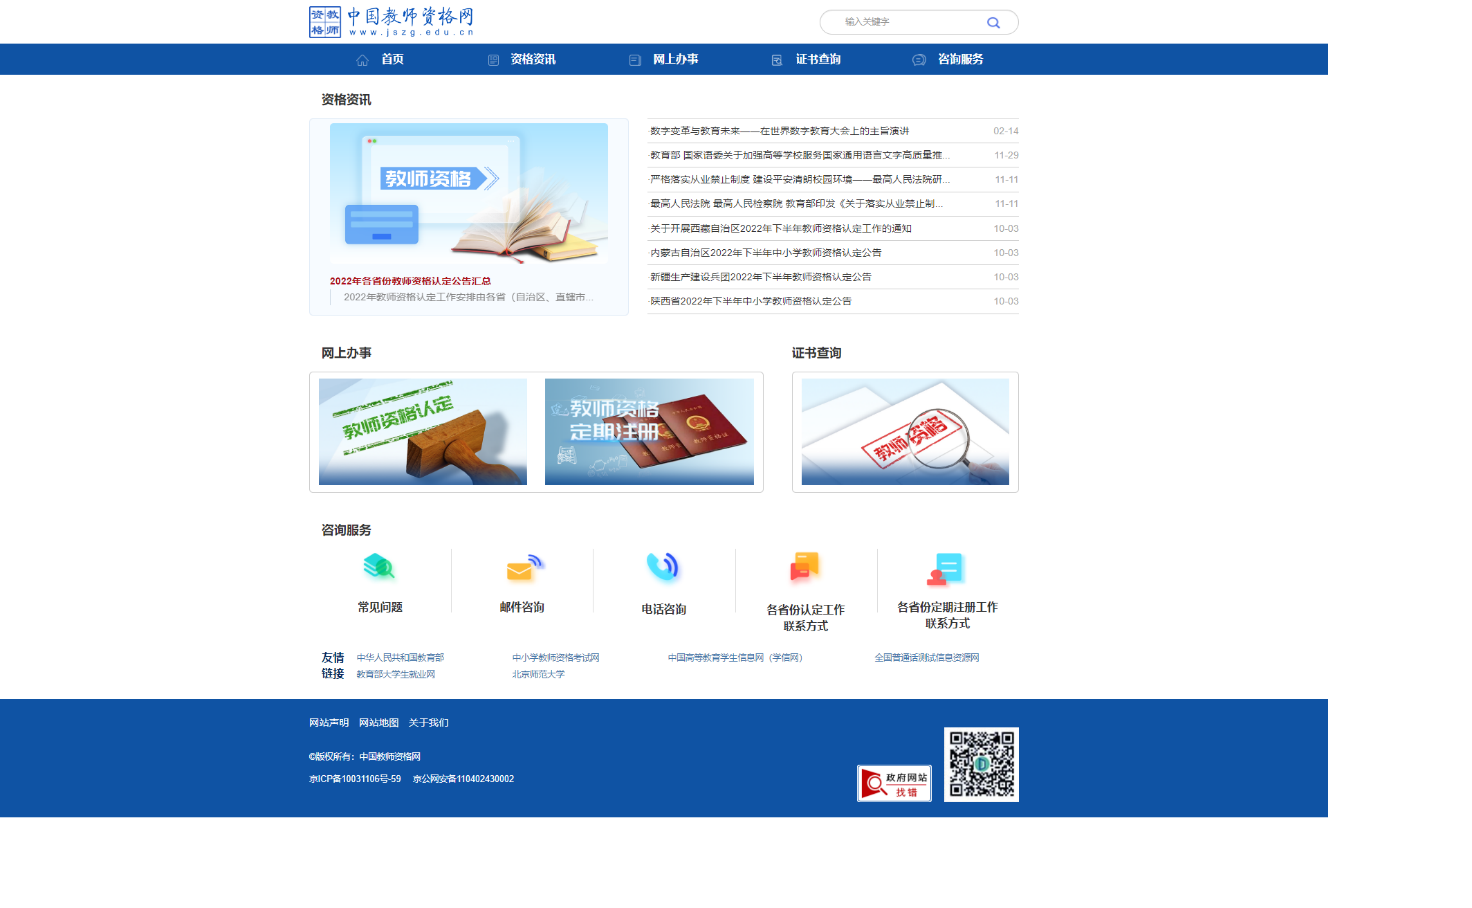
Task: Click the 电话咨询 phone icon
Action: point(663,567)
